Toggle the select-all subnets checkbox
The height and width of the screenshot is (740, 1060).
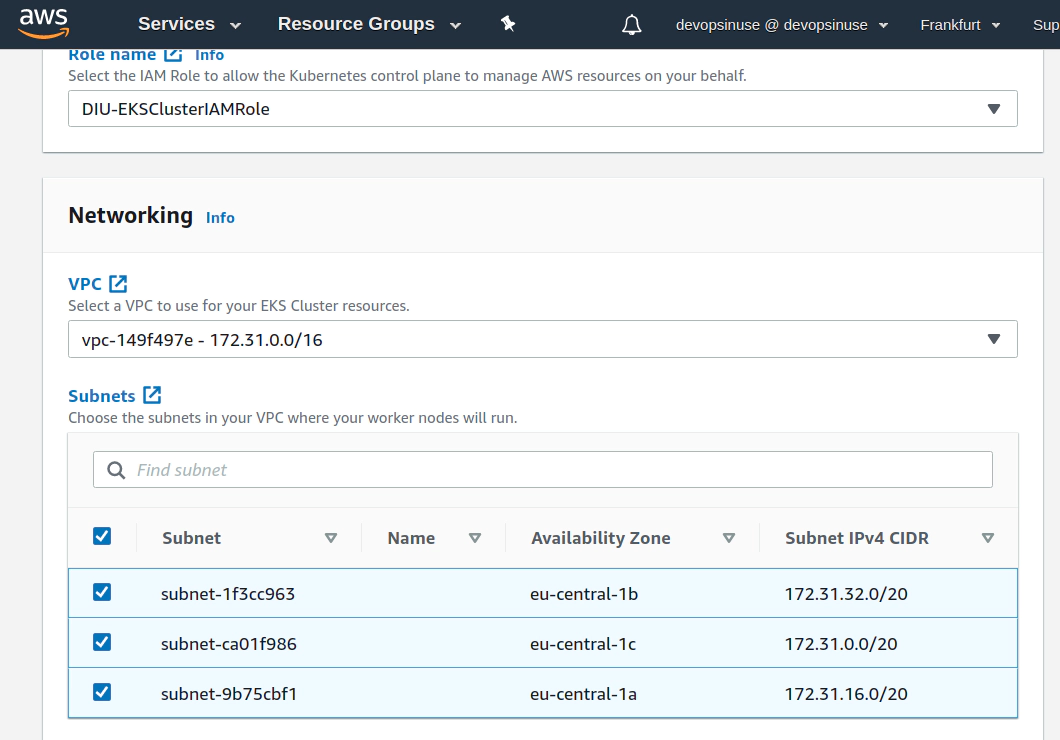tap(102, 536)
